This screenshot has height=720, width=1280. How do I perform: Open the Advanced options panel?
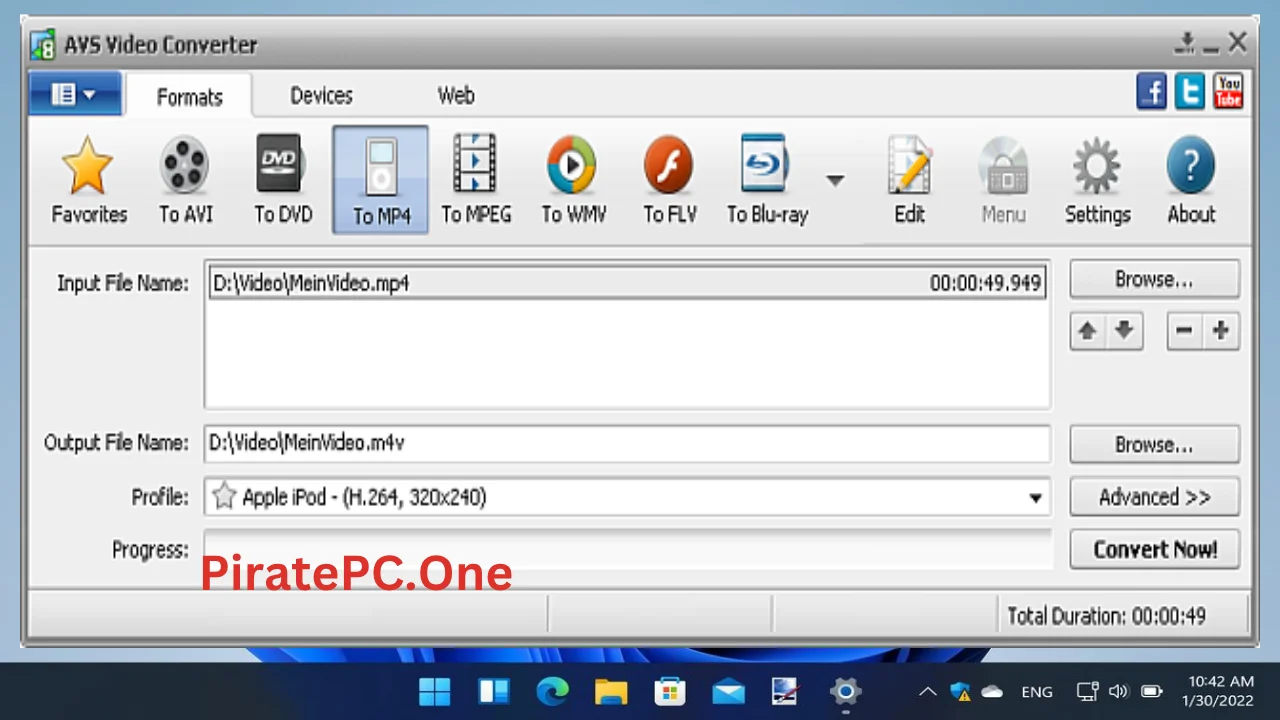click(x=1154, y=497)
